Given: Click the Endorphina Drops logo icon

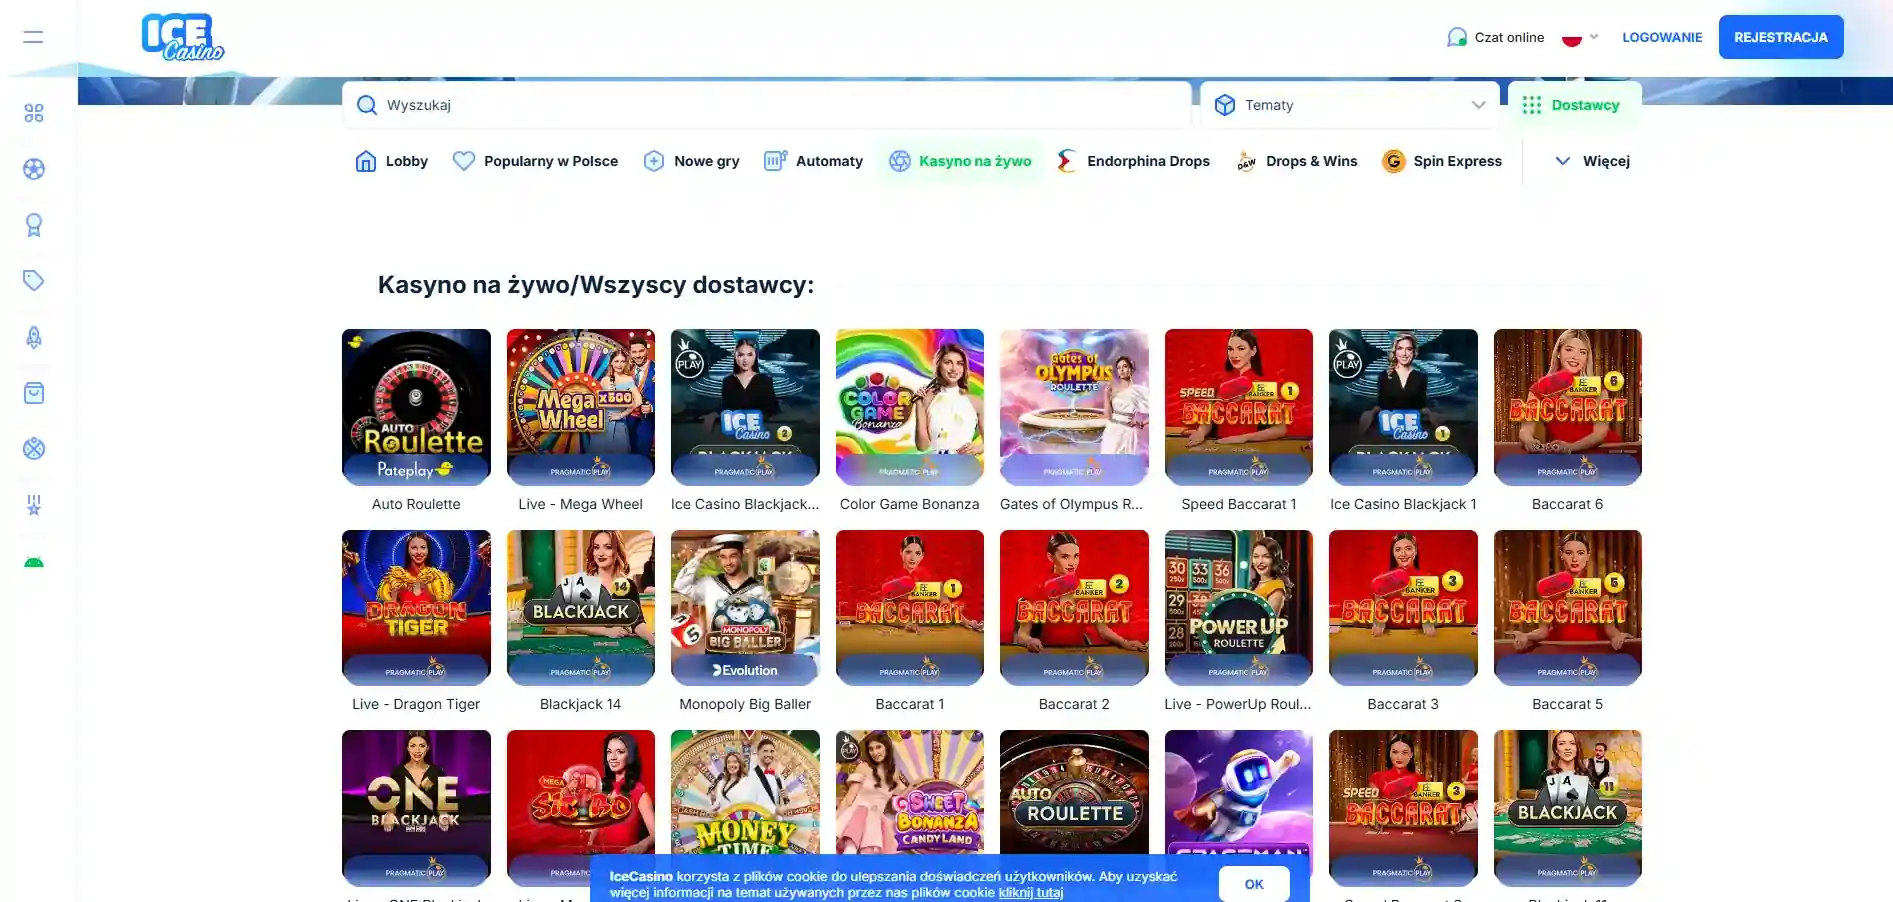Looking at the screenshot, I should [1067, 161].
